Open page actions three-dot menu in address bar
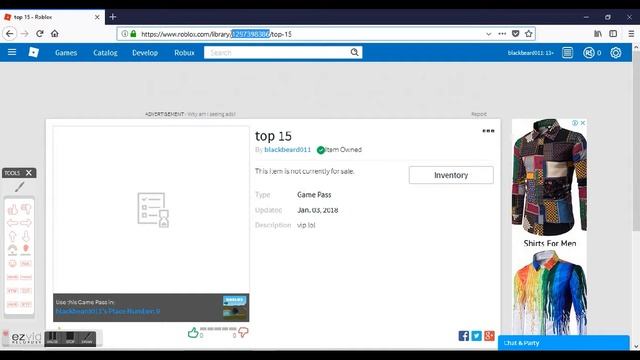The width and height of the screenshot is (640, 360). coord(502,34)
